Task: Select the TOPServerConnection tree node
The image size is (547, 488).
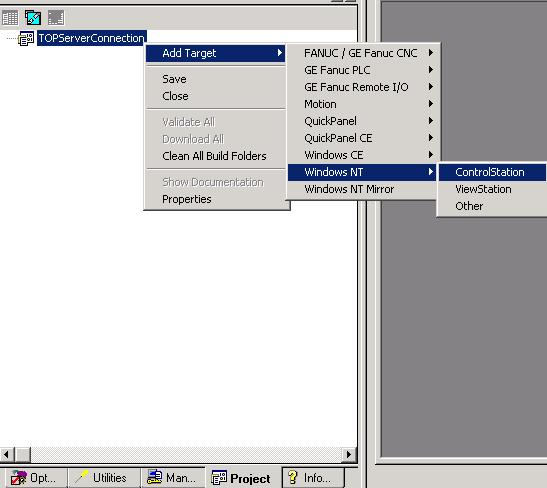Action: coord(91,38)
